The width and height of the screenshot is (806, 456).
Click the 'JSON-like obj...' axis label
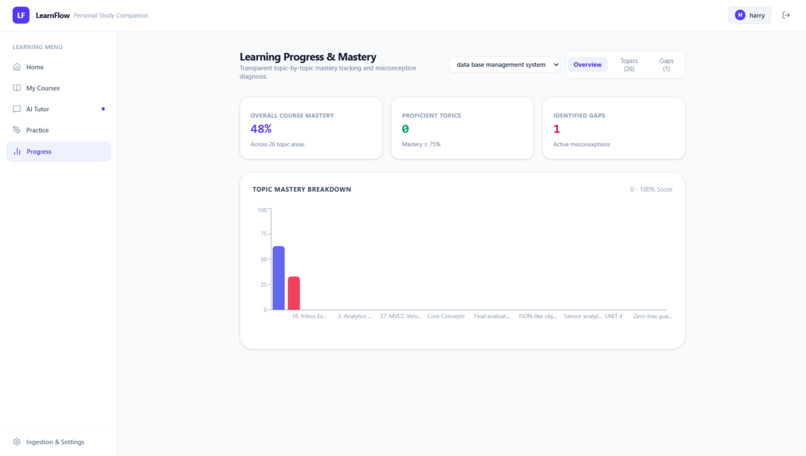537,316
